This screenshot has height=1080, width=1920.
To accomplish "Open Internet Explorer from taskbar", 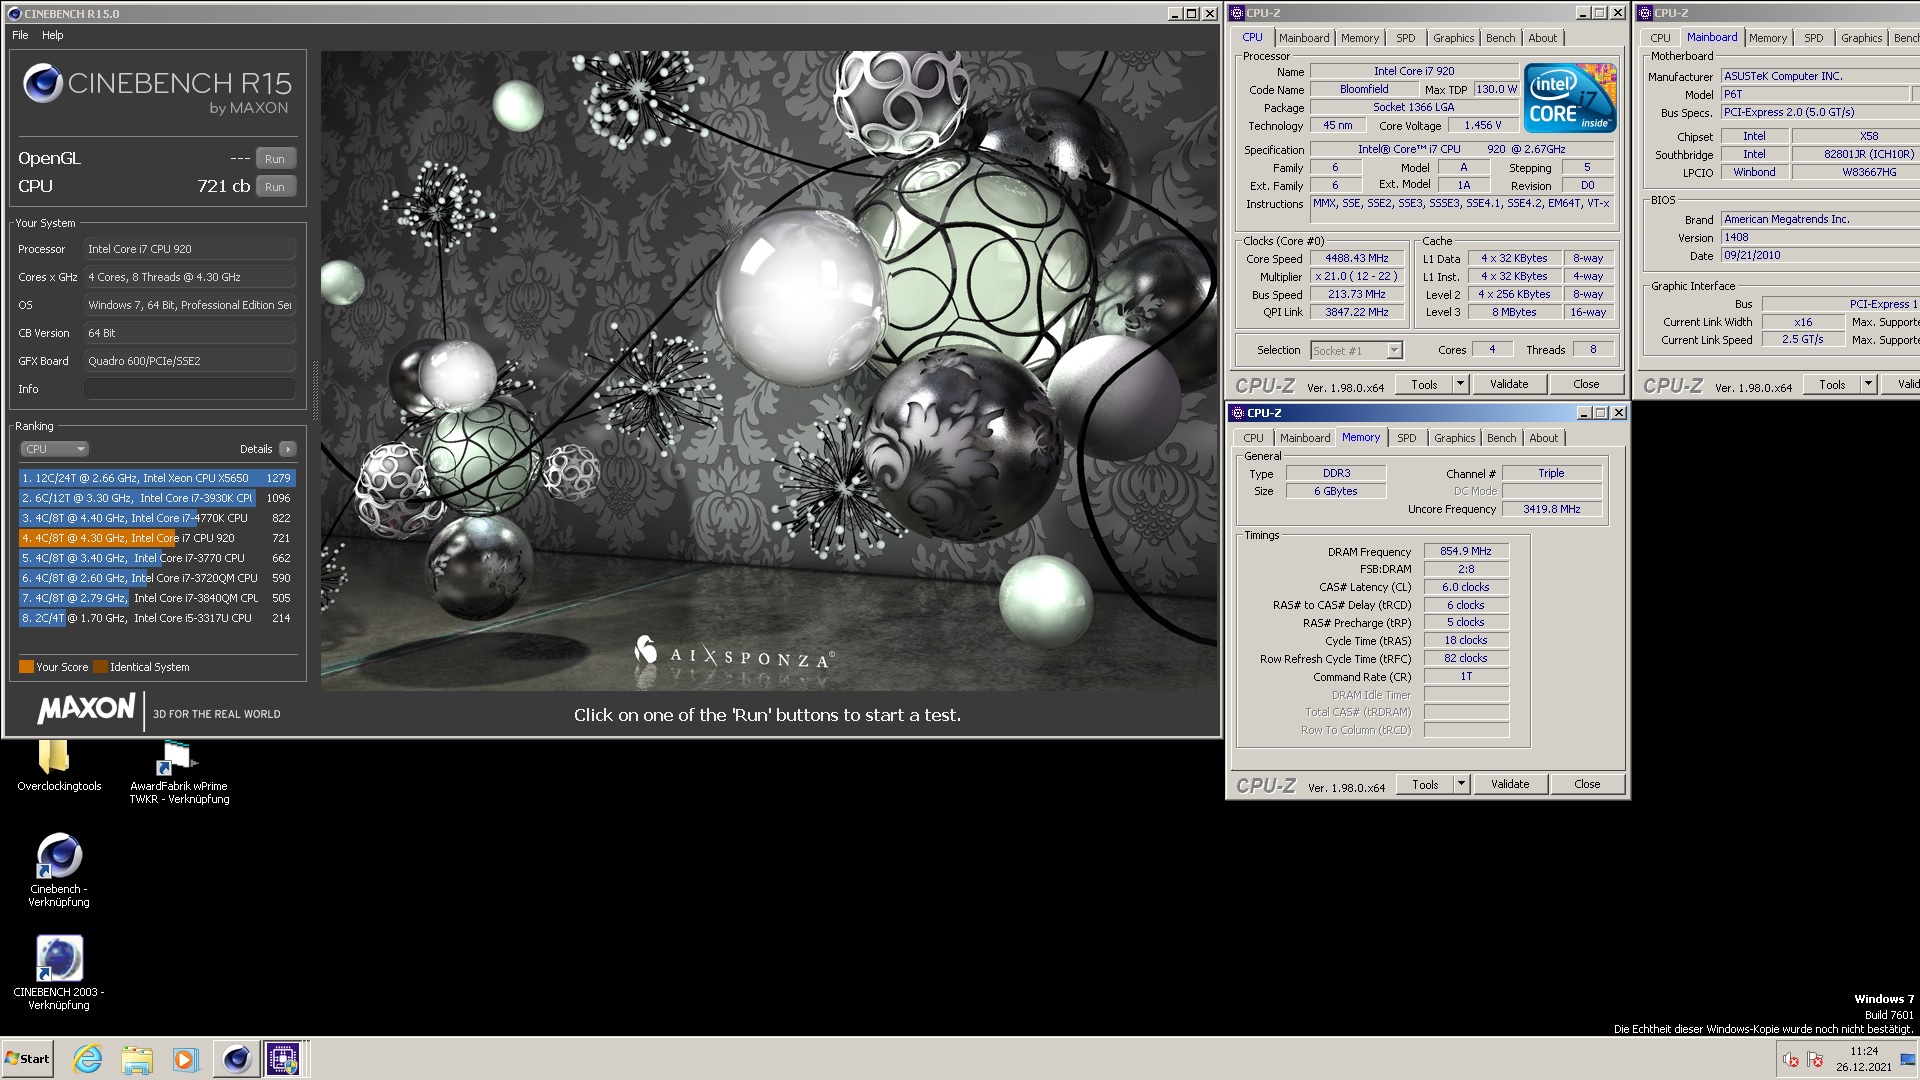I will (x=88, y=1059).
